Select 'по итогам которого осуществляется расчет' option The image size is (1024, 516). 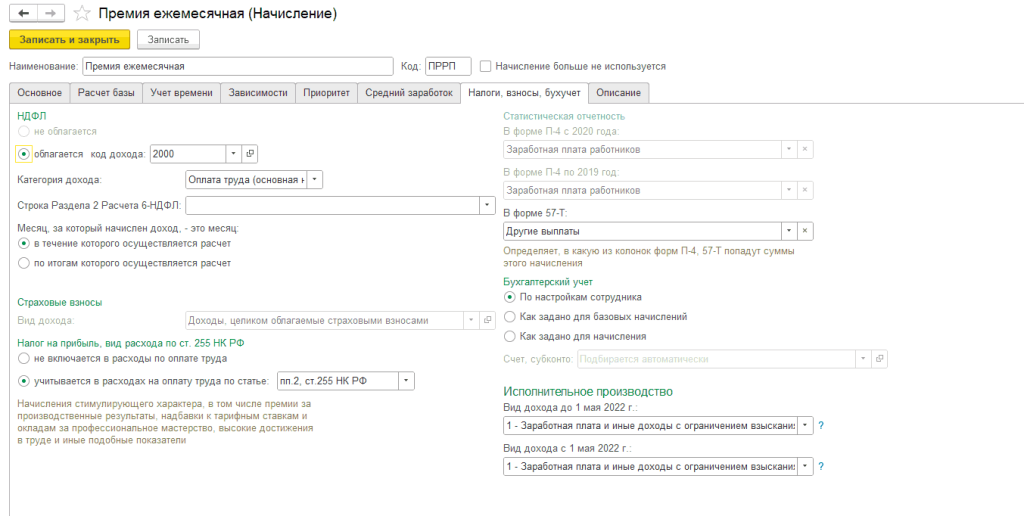click(x=24, y=263)
